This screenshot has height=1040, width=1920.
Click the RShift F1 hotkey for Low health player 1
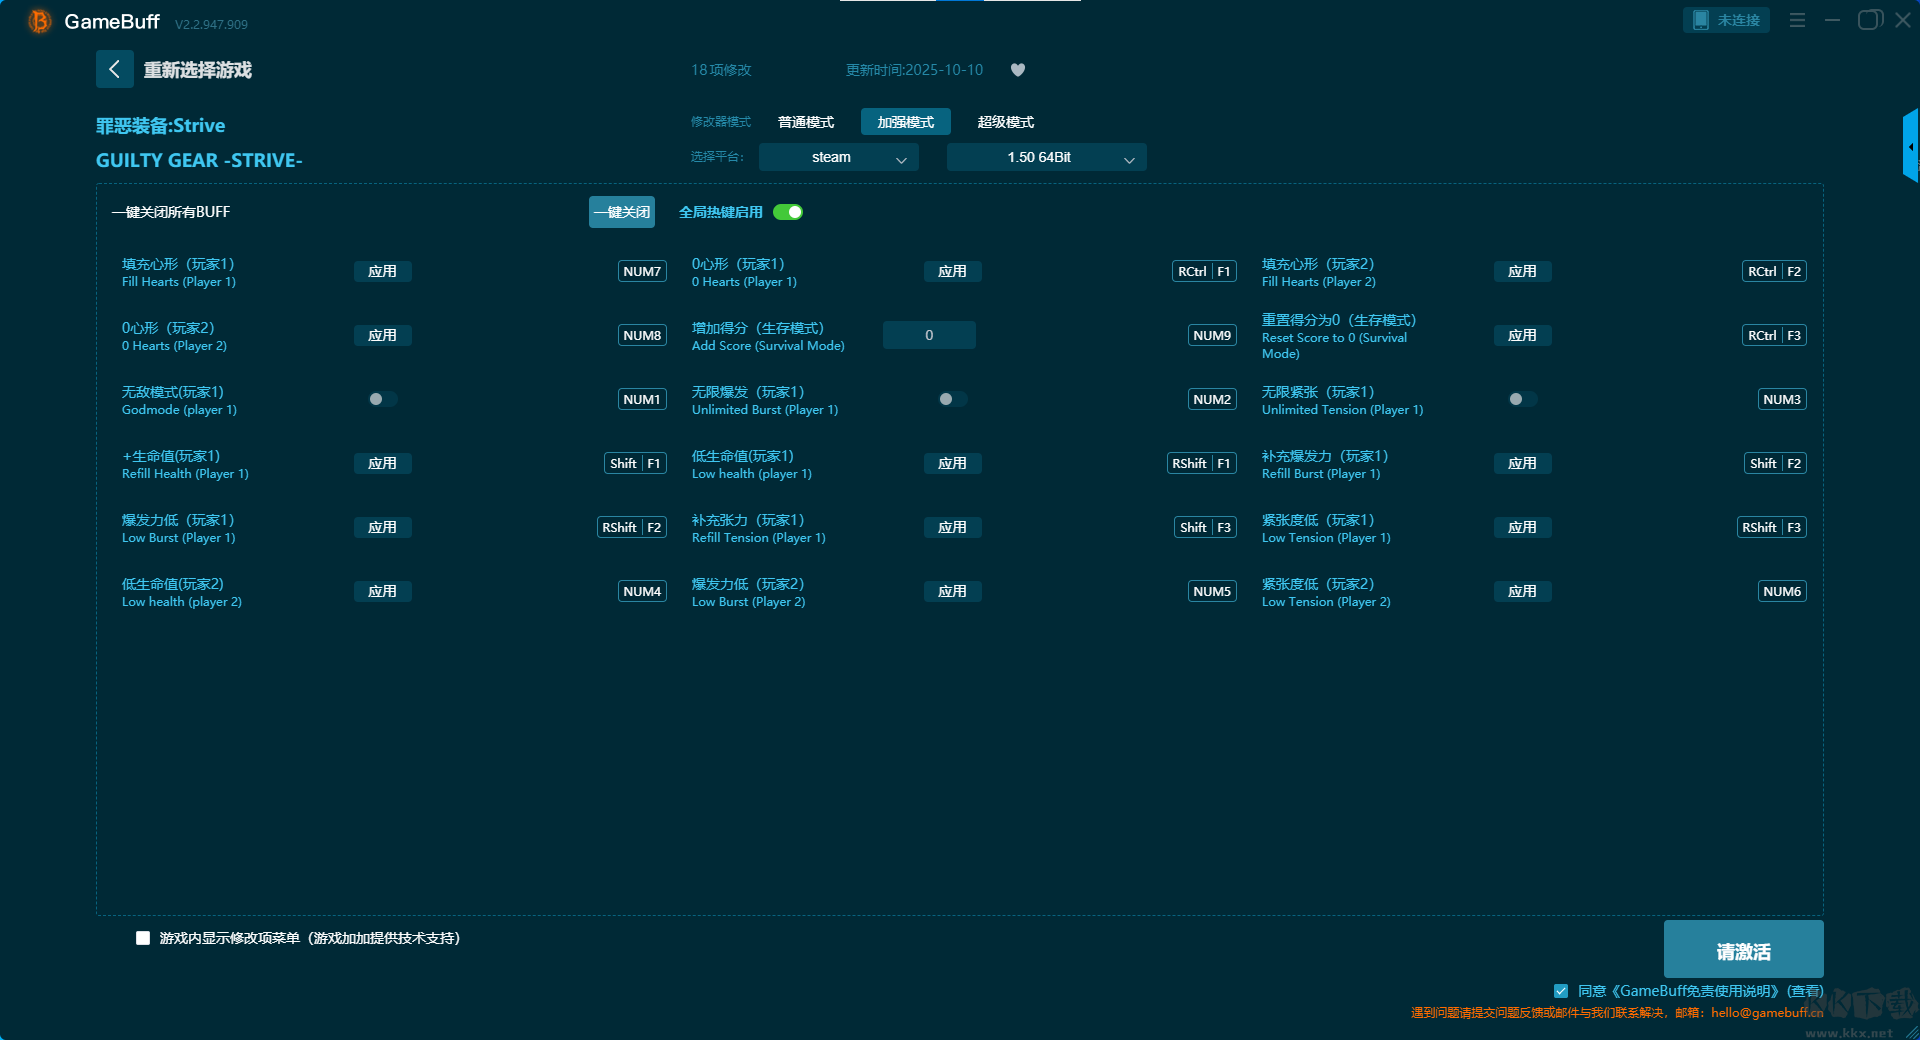pos(1202,463)
